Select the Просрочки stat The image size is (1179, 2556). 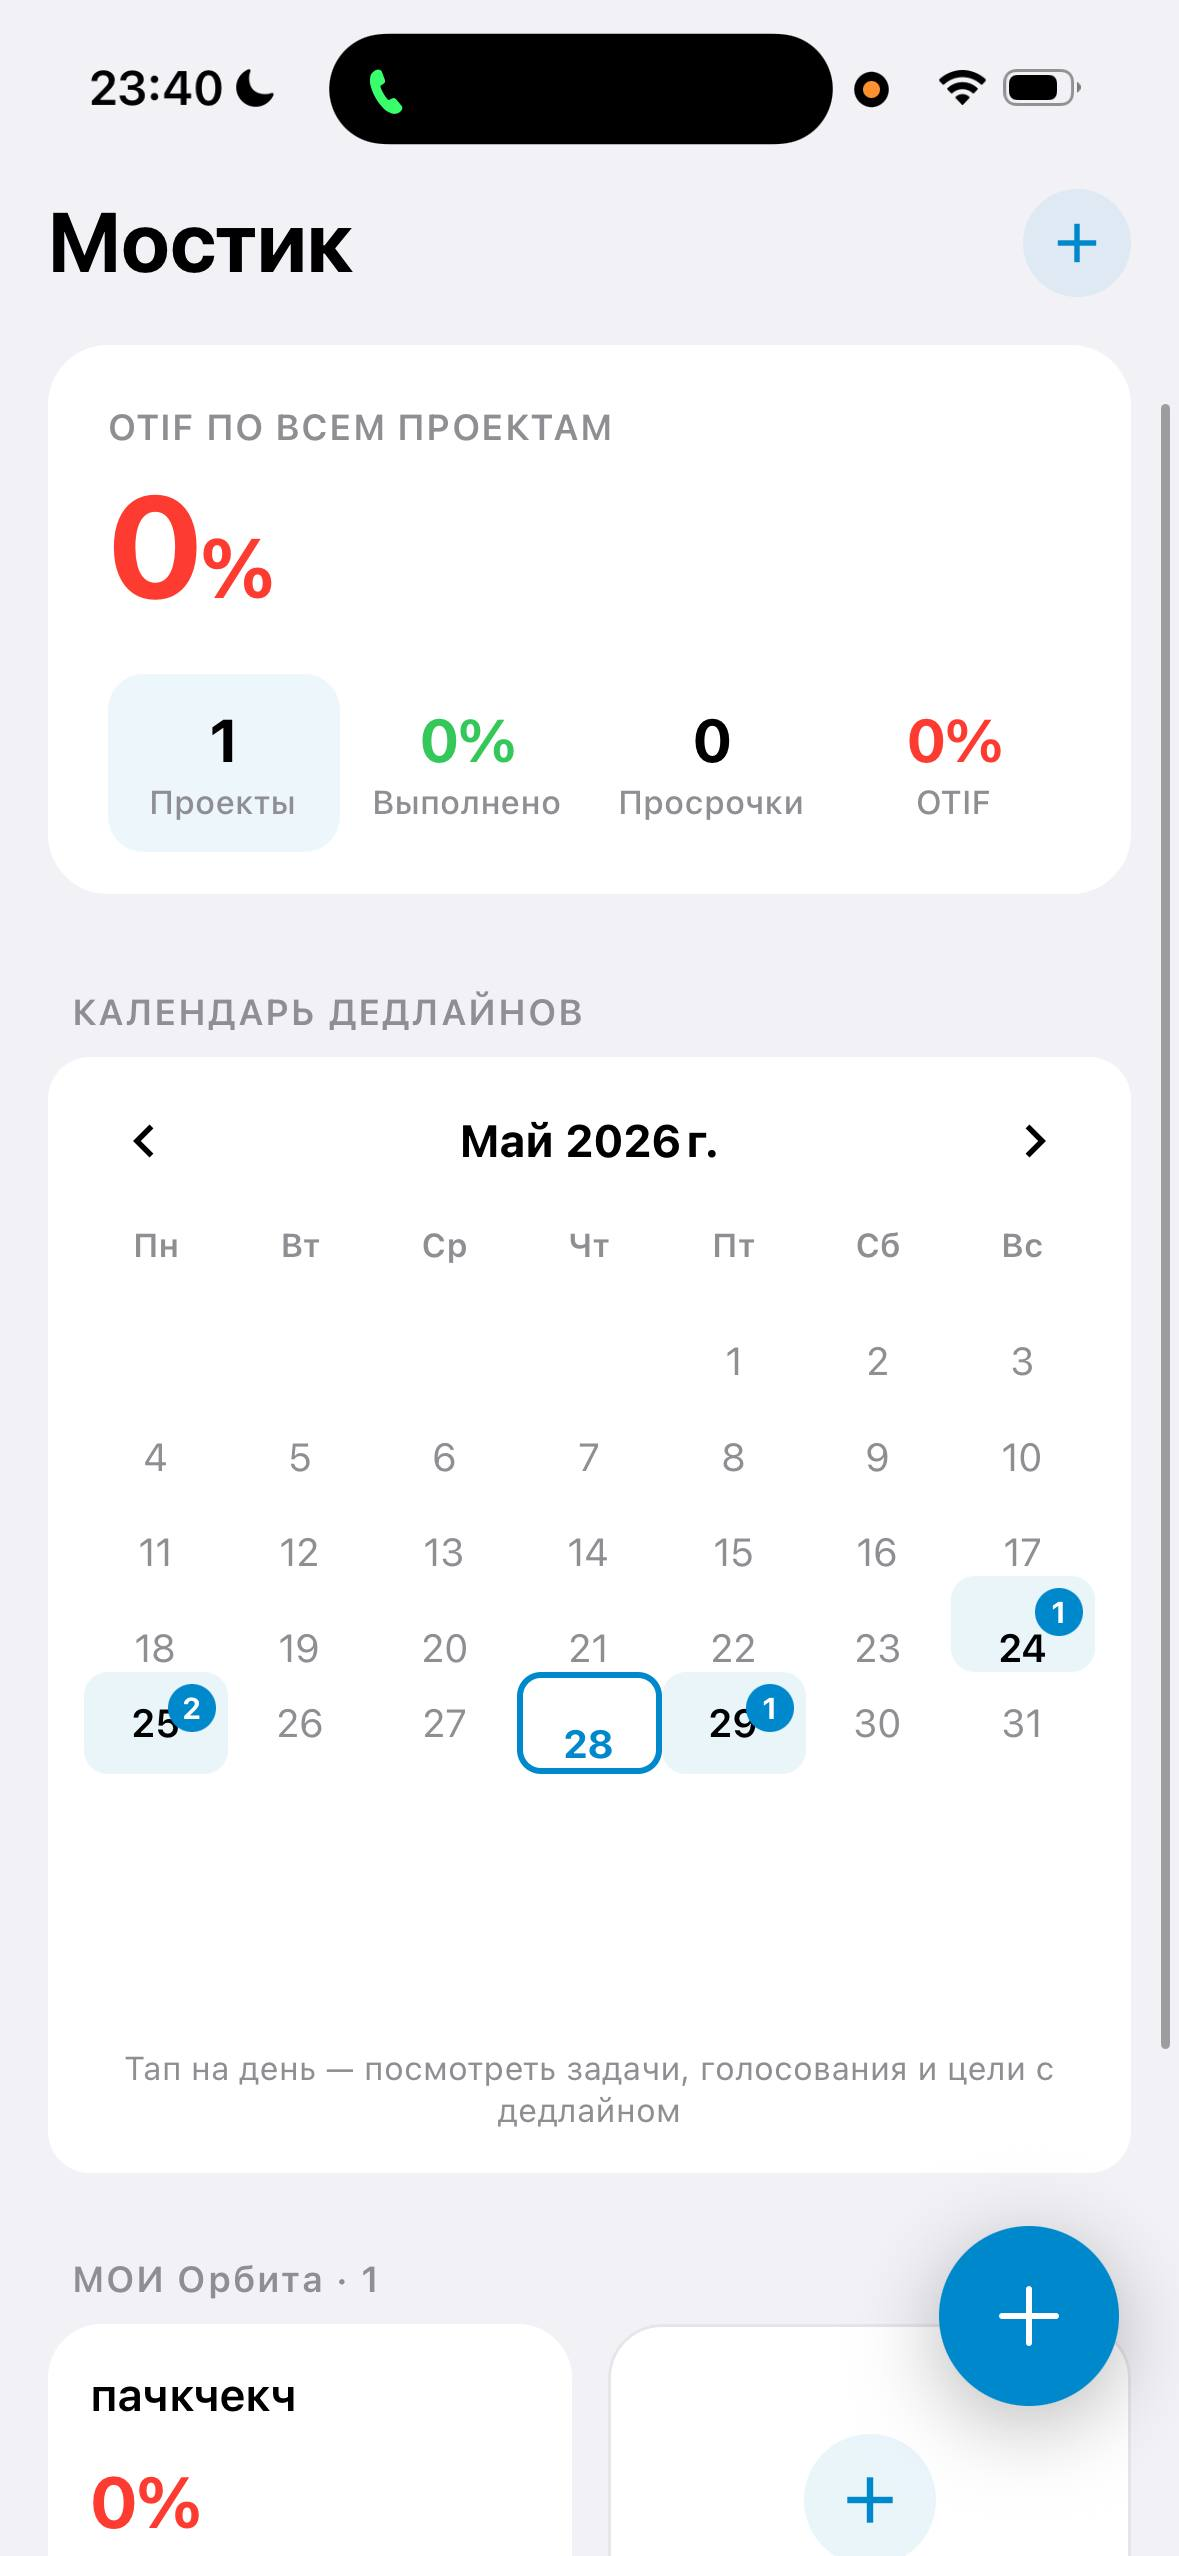click(711, 765)
